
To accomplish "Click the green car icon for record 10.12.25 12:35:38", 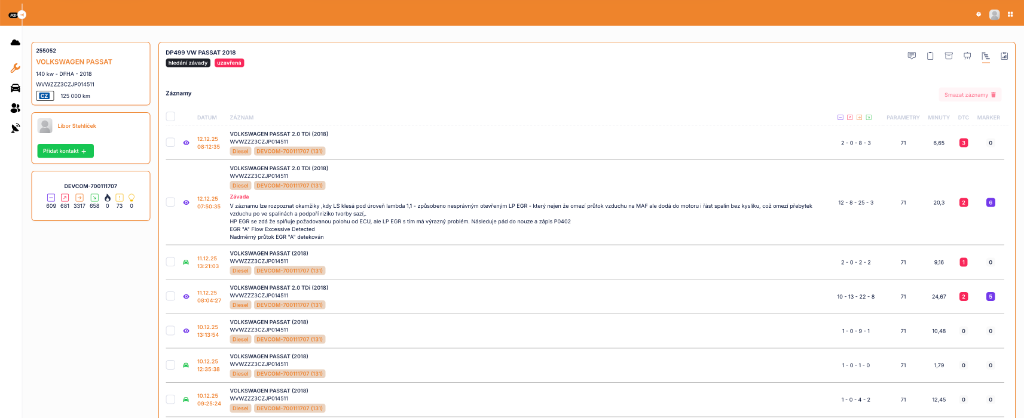I will pos(186,365).
